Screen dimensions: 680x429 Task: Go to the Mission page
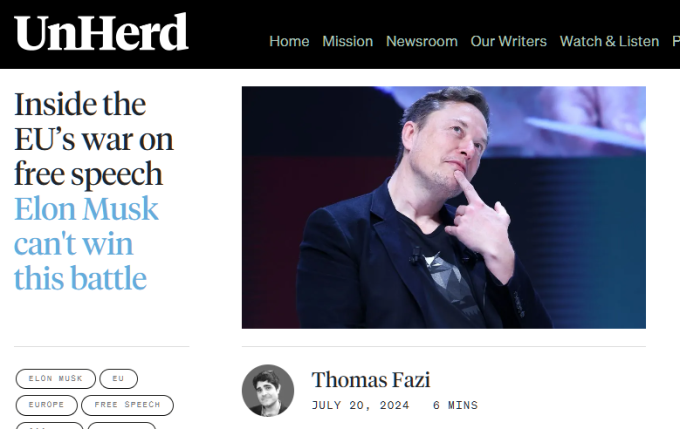coord(347,41)
